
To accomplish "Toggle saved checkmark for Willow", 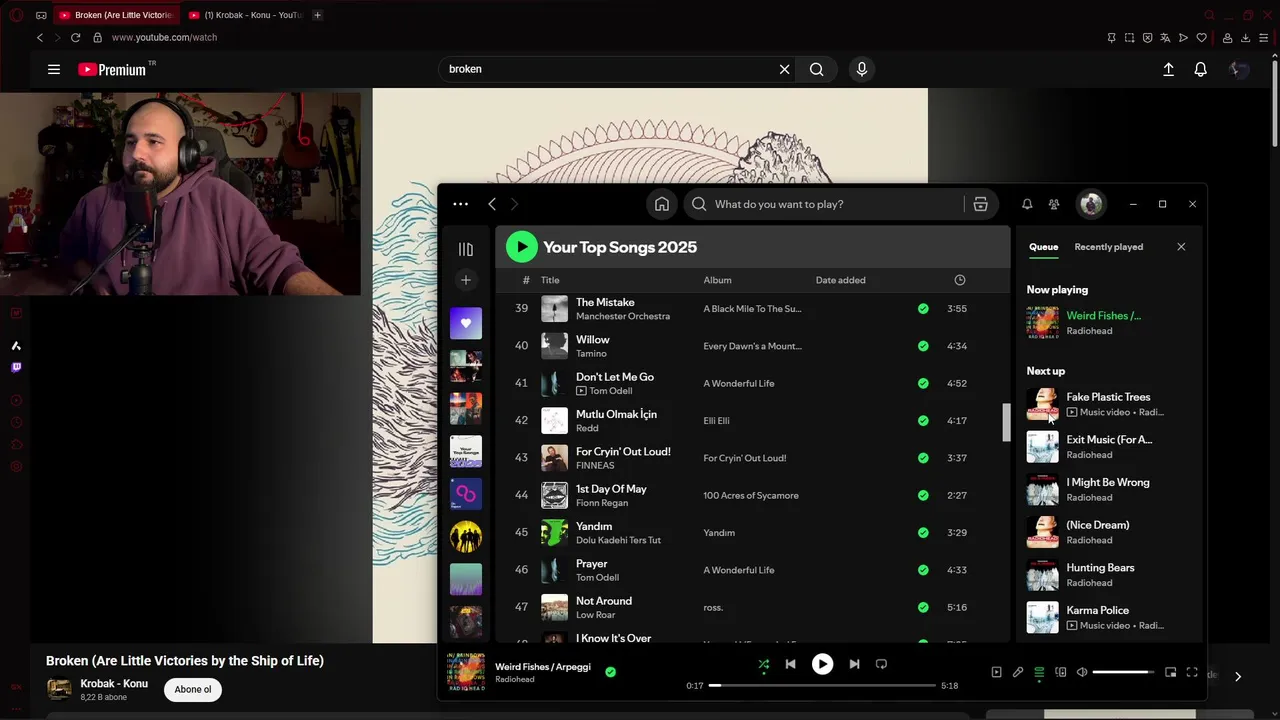I will pyautogui.click(x=923, y=346).
